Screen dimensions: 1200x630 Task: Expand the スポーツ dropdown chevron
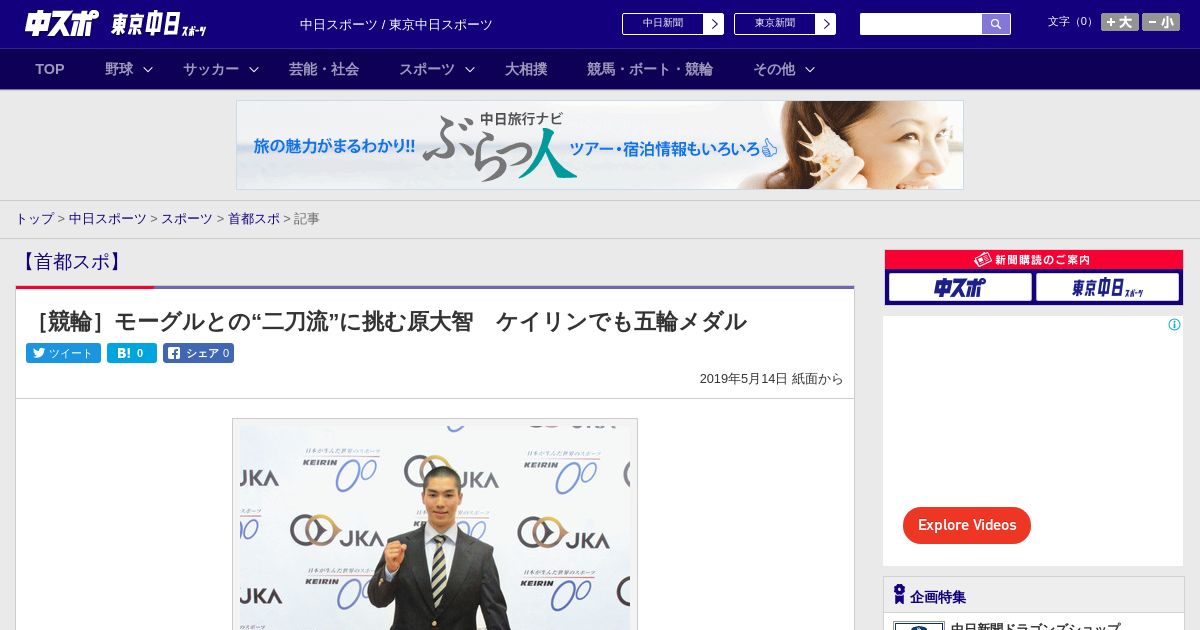pyautogui.click(x=470, y=69)
